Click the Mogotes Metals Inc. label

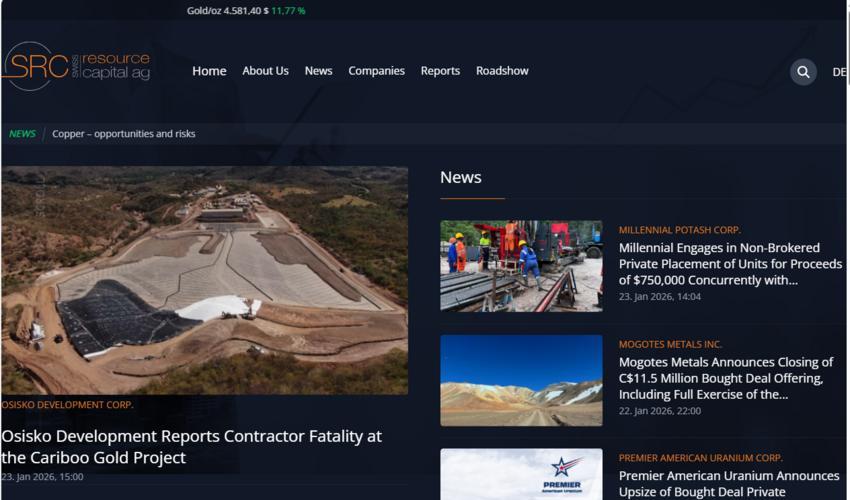click(x=671, y=344)
